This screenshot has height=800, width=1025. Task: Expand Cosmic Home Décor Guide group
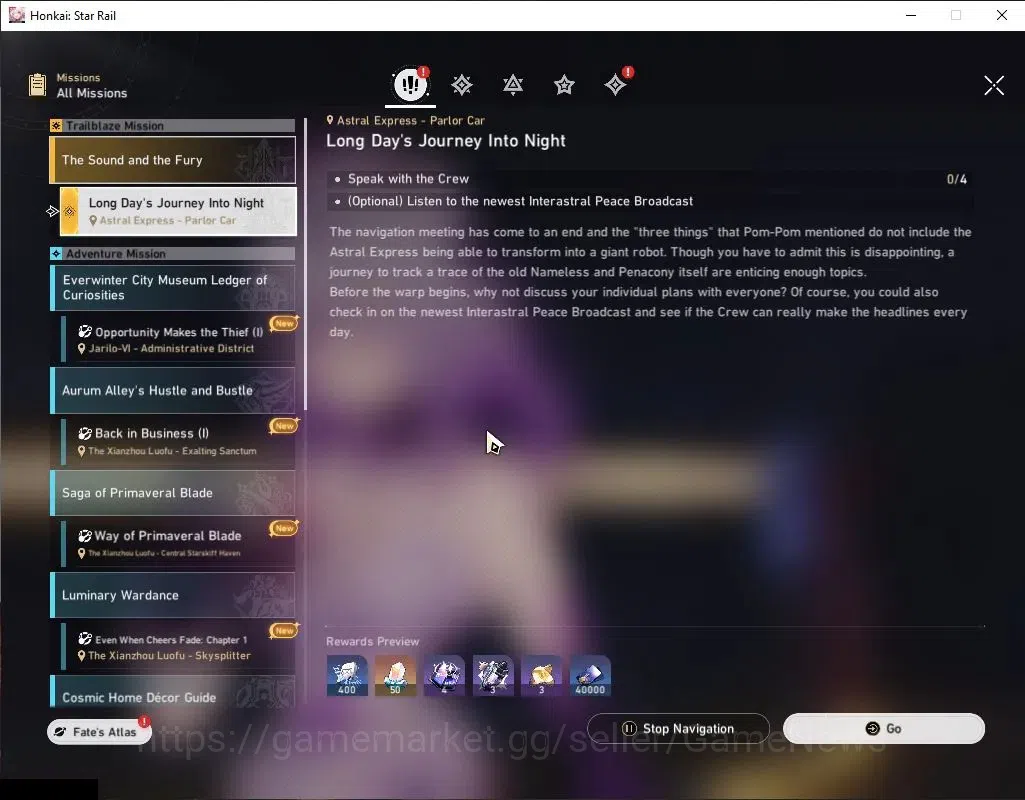click(173, 692)
